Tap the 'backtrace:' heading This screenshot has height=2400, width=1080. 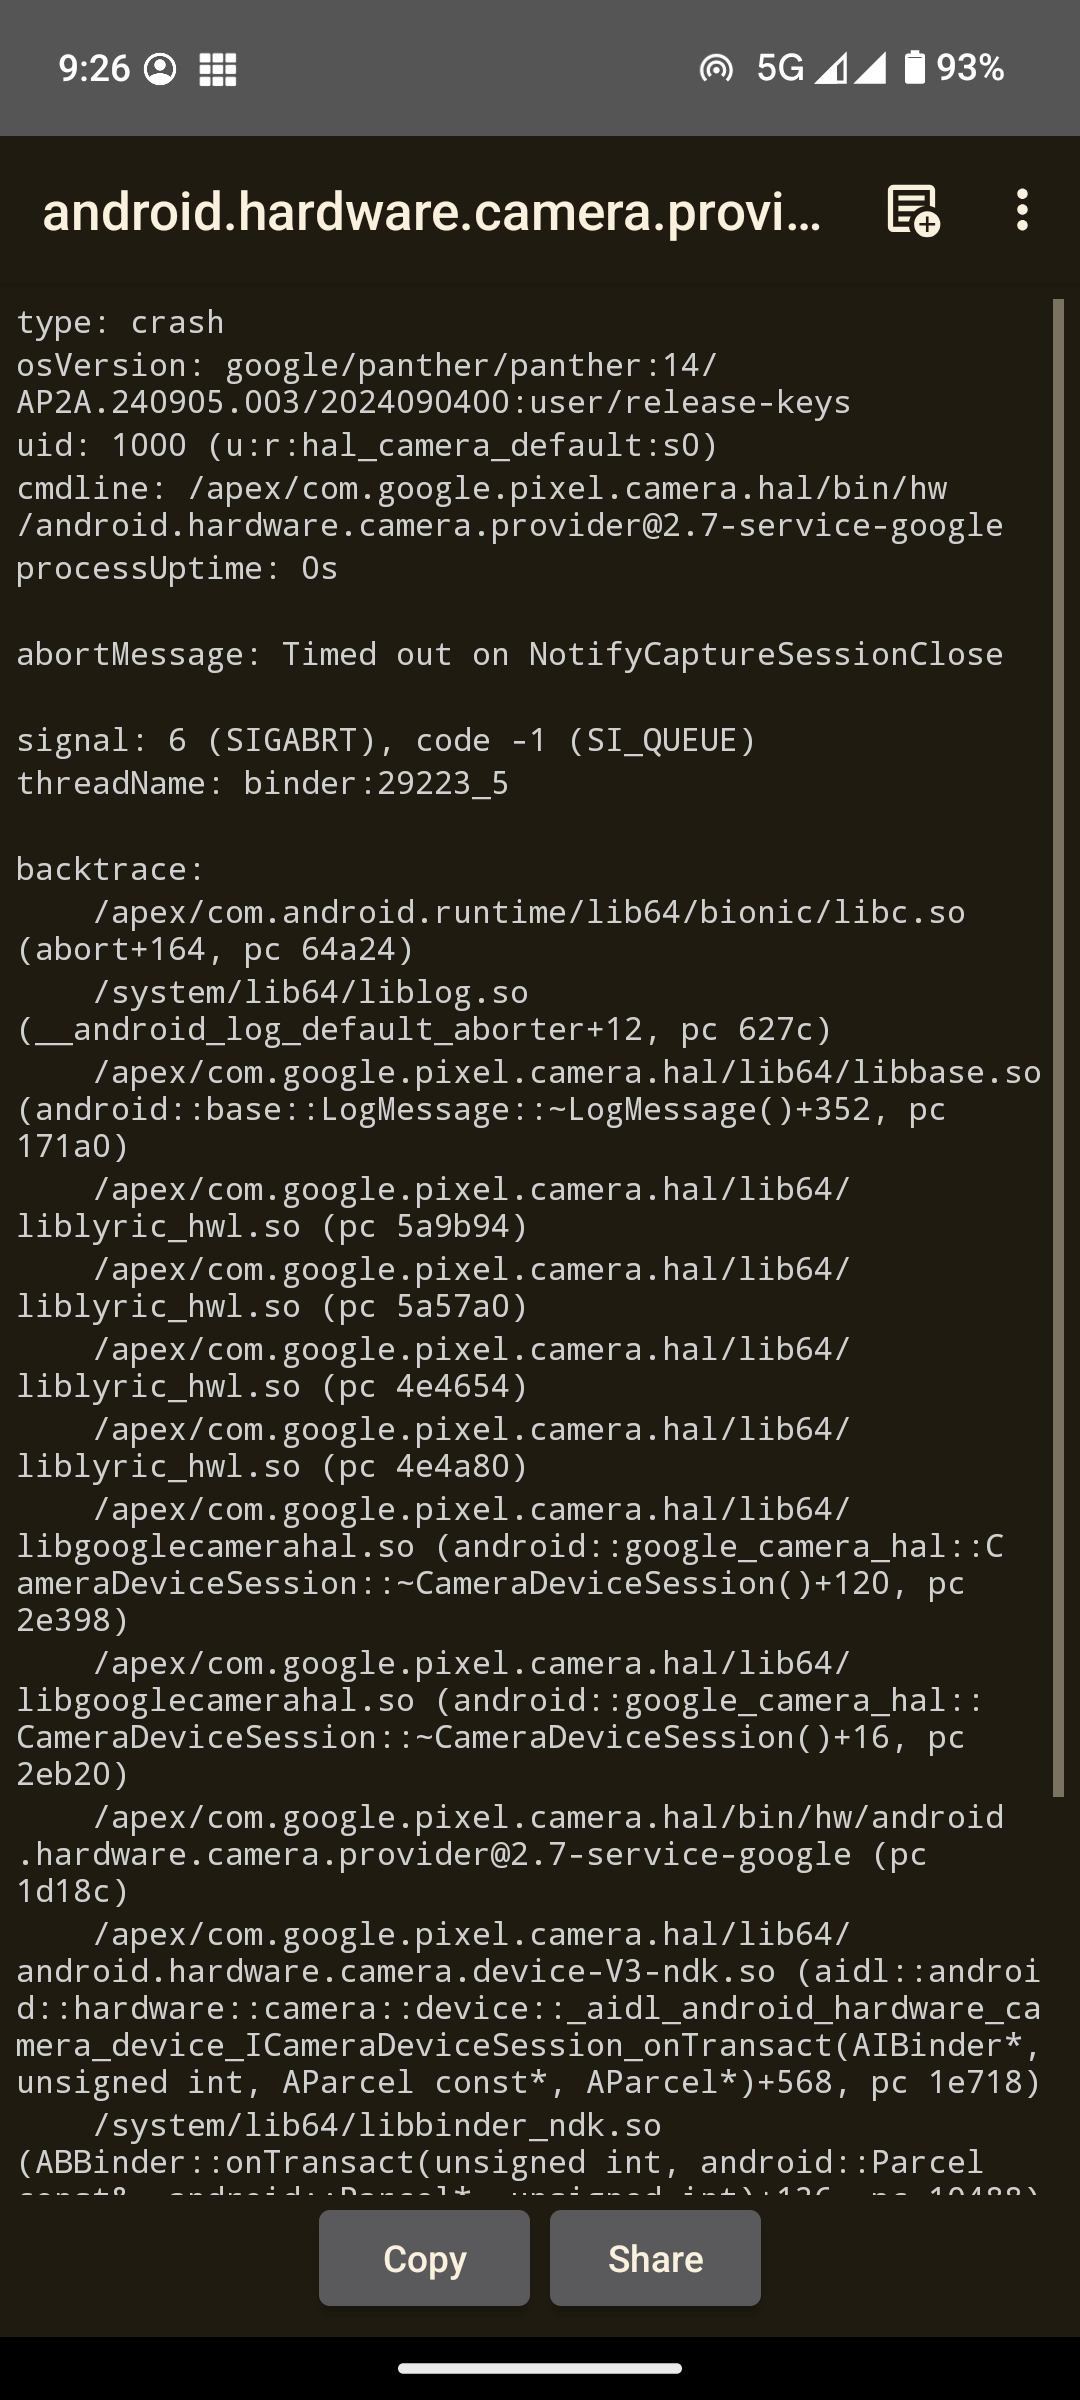[x=110, y=869]
